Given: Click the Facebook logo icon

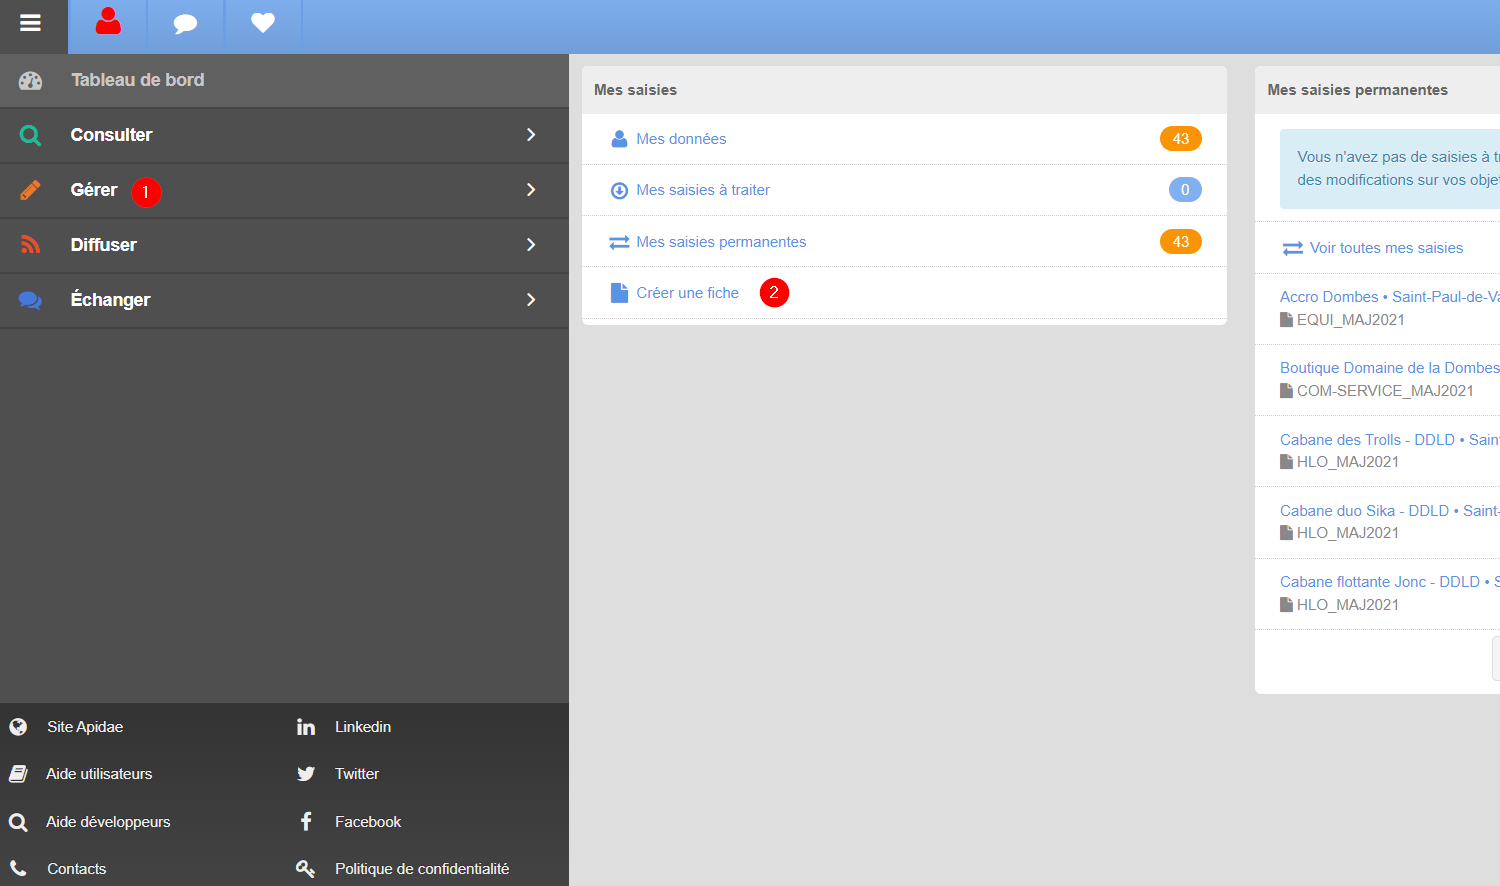Looking at the screenshot, I should 306,821.
